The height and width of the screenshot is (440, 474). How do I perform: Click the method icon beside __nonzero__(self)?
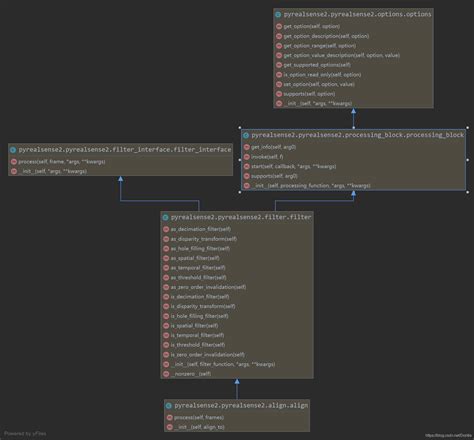(166, 374)
